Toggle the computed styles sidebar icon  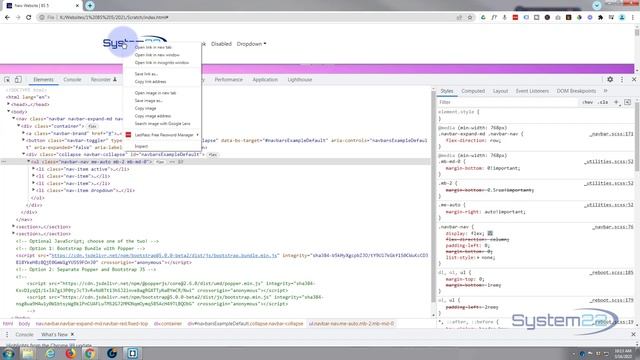(x=628, y=102)
